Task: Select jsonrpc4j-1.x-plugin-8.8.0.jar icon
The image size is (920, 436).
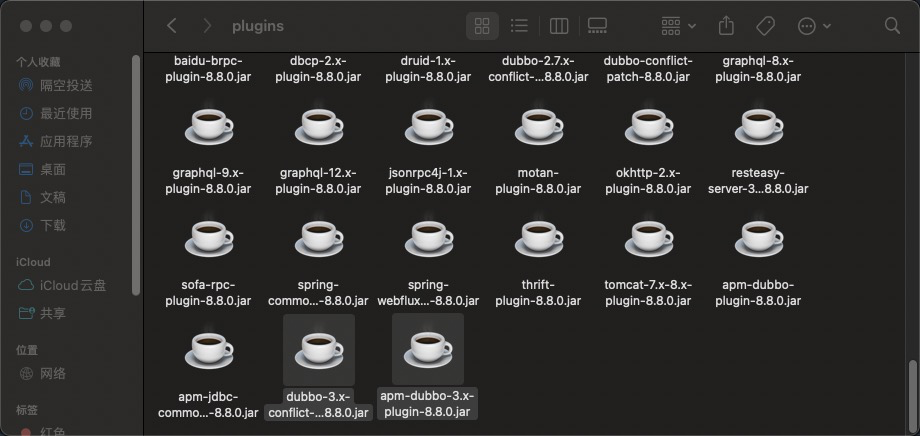Action: pyautogui.click(x=428, y=126)
